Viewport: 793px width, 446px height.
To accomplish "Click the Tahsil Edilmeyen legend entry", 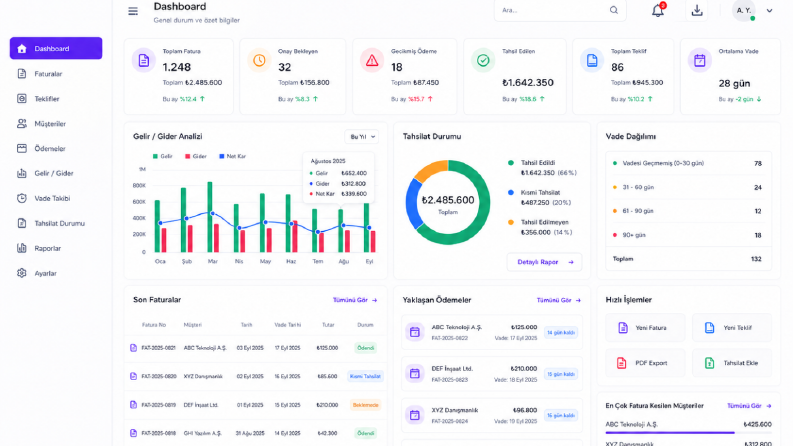I will coord(540,227).
